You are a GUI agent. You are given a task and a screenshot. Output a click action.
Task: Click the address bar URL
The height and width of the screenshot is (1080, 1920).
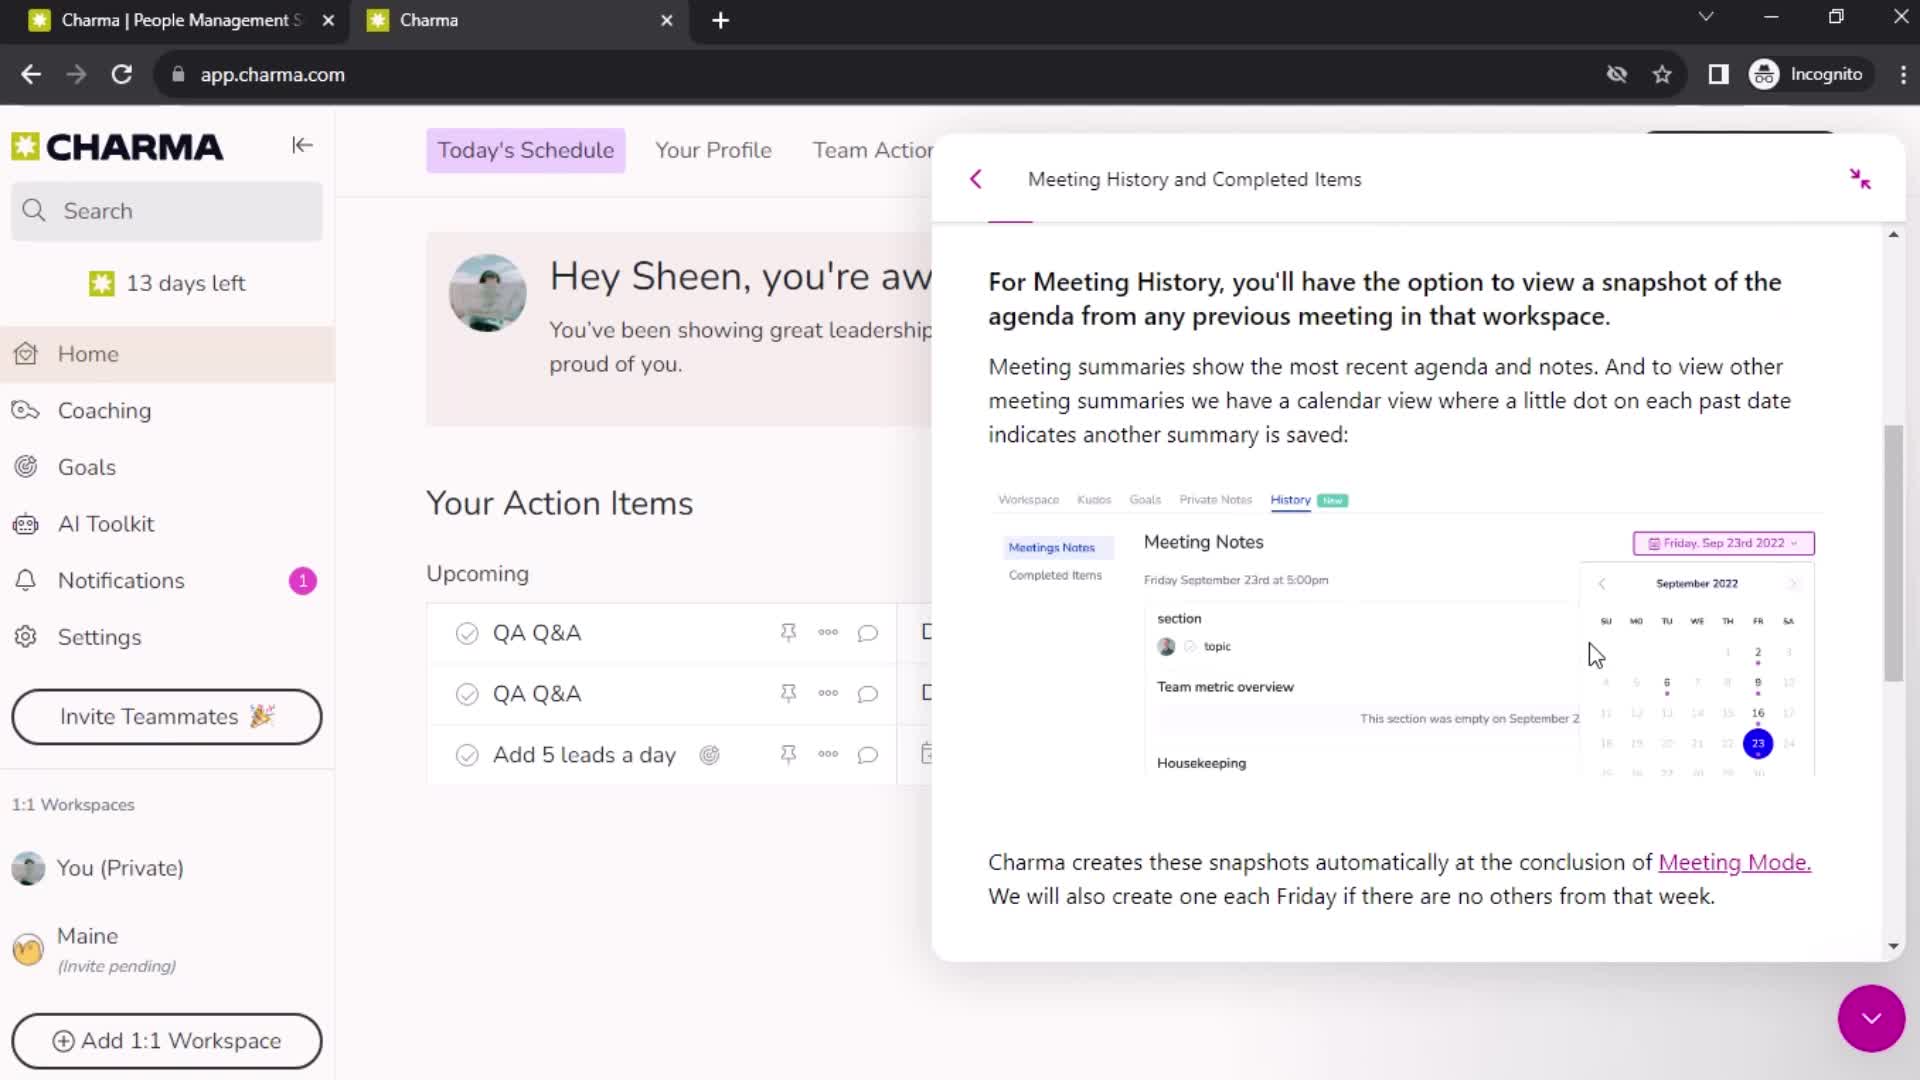coord(272,74)
